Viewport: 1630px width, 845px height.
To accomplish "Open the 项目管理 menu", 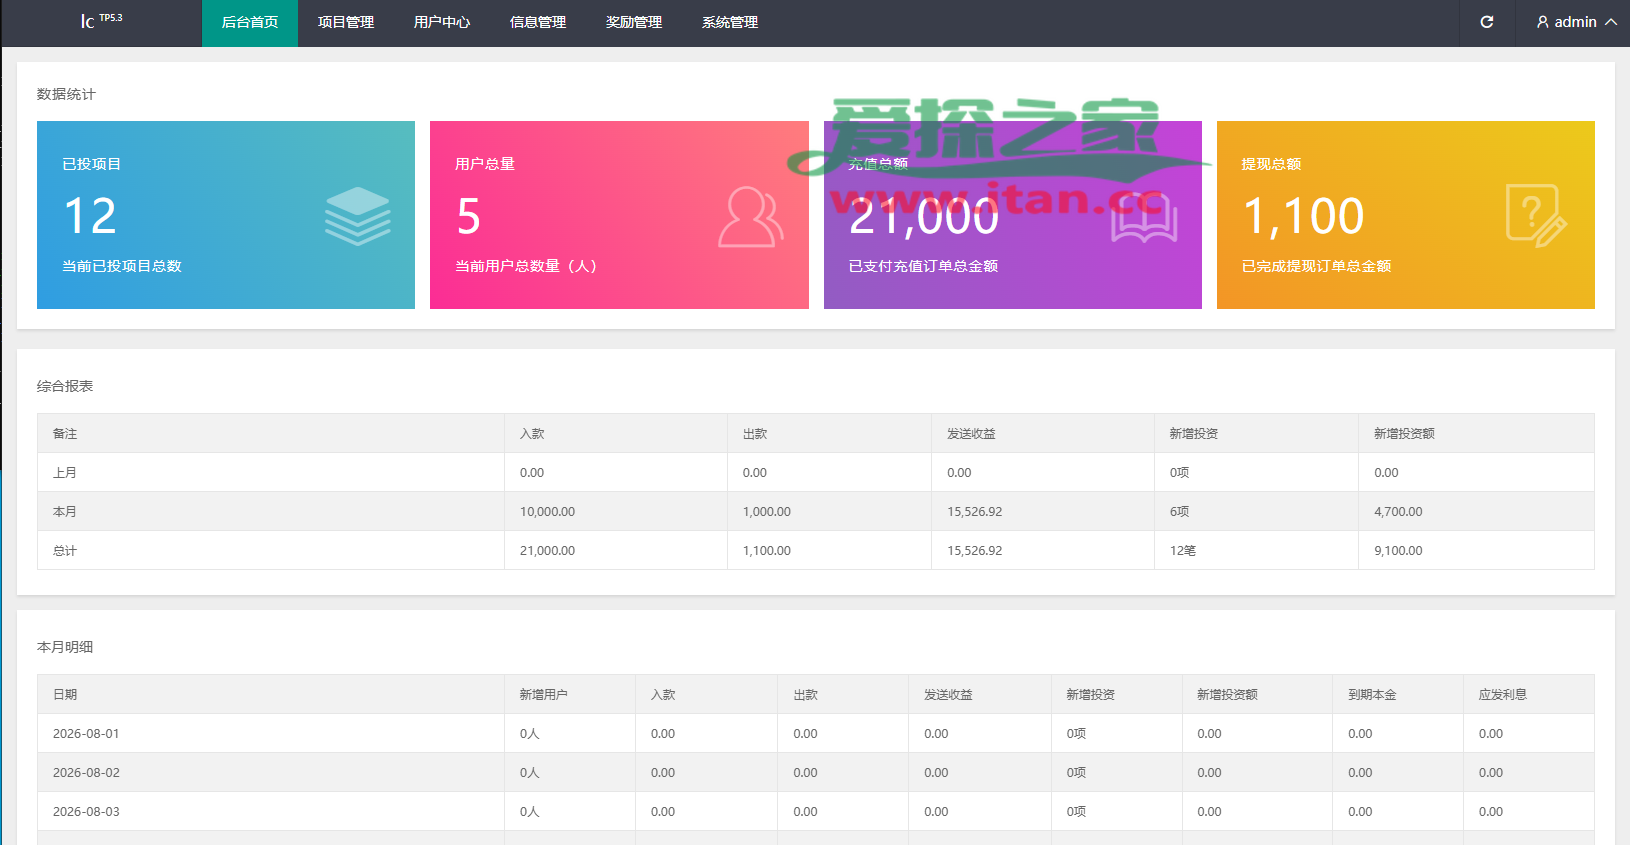I will [346, 23].
